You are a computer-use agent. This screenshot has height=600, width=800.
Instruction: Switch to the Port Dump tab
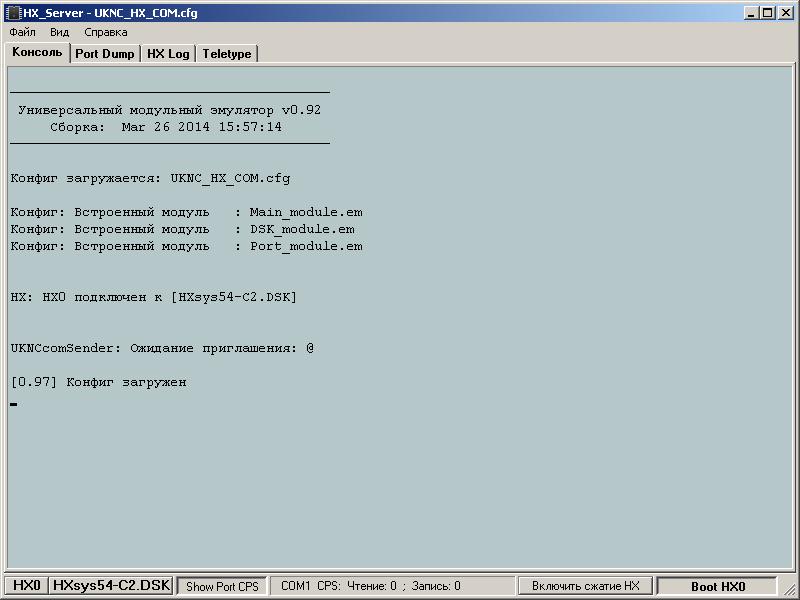click(105, 54)
